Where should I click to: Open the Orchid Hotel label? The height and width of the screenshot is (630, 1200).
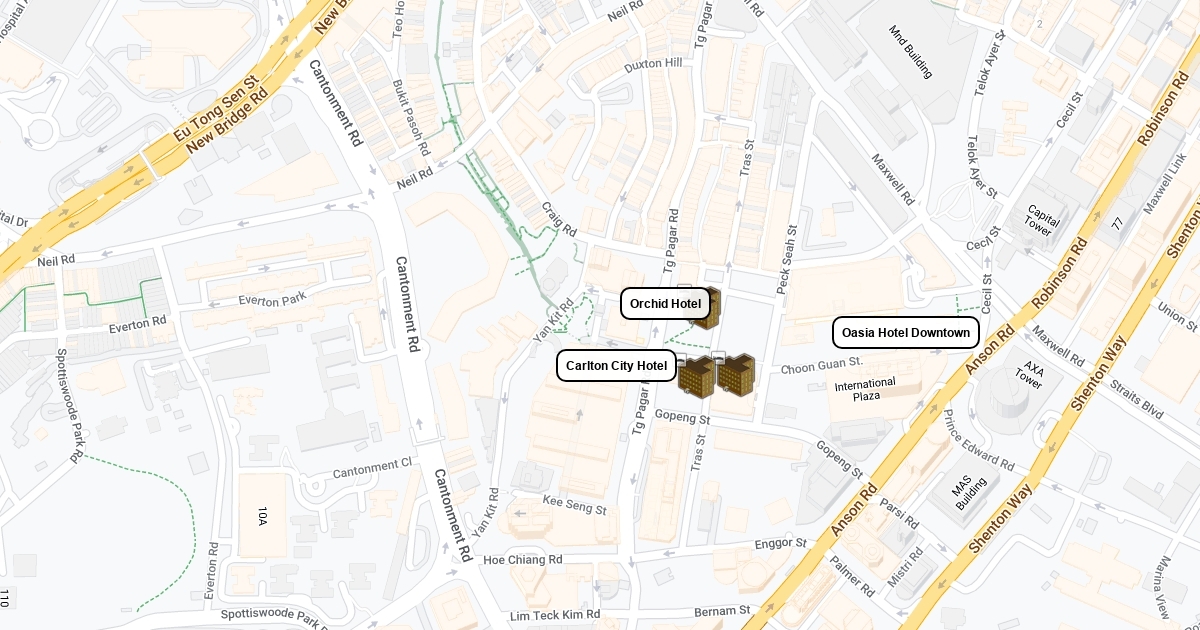pos(666,304)
